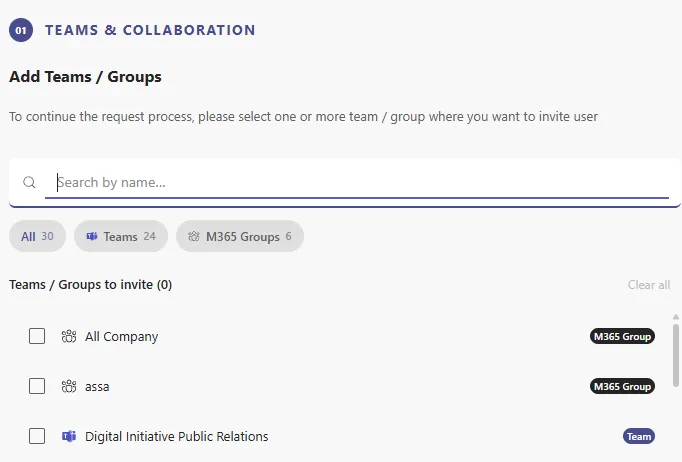The image size is (682, 462).
Task: Select the Digital Initiative Public Relations checkbox
Action: (x=37, y=436)
